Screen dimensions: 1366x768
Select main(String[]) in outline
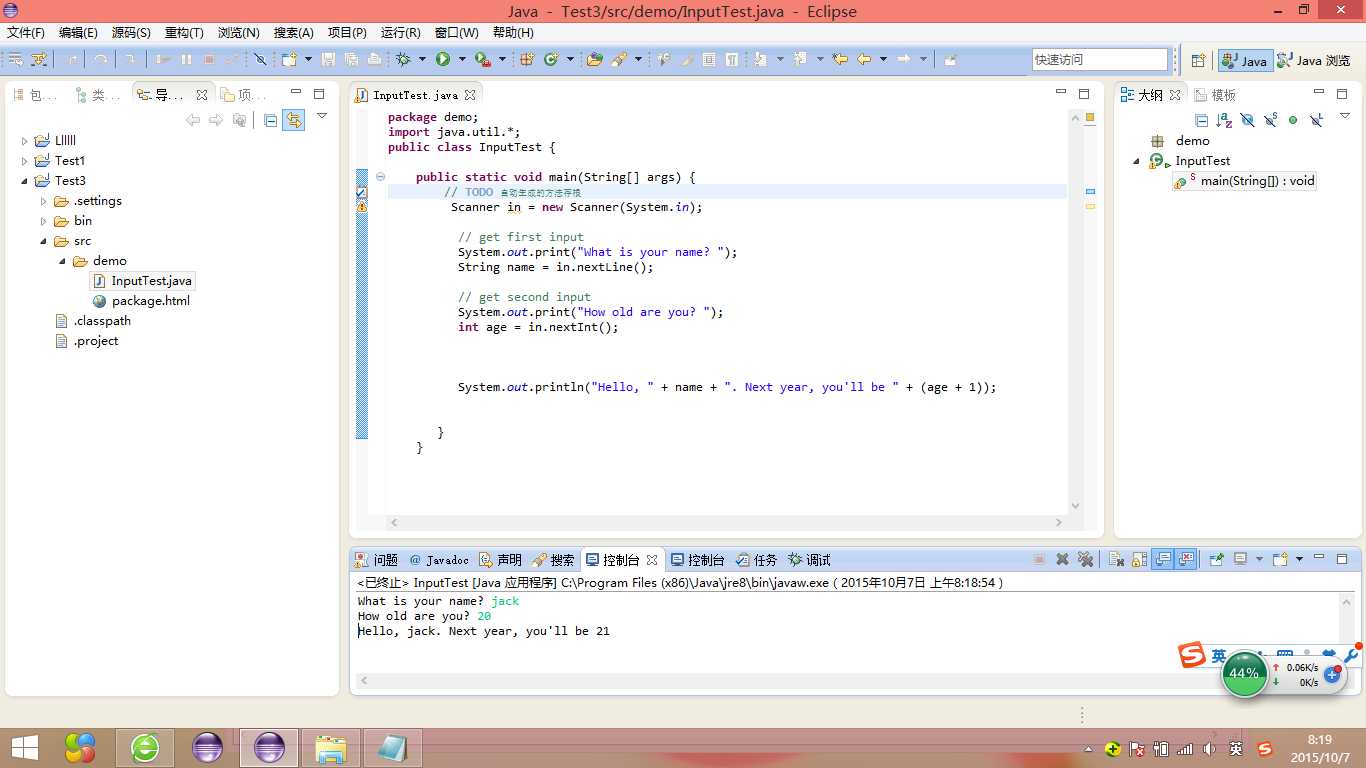click(1246, 181)
